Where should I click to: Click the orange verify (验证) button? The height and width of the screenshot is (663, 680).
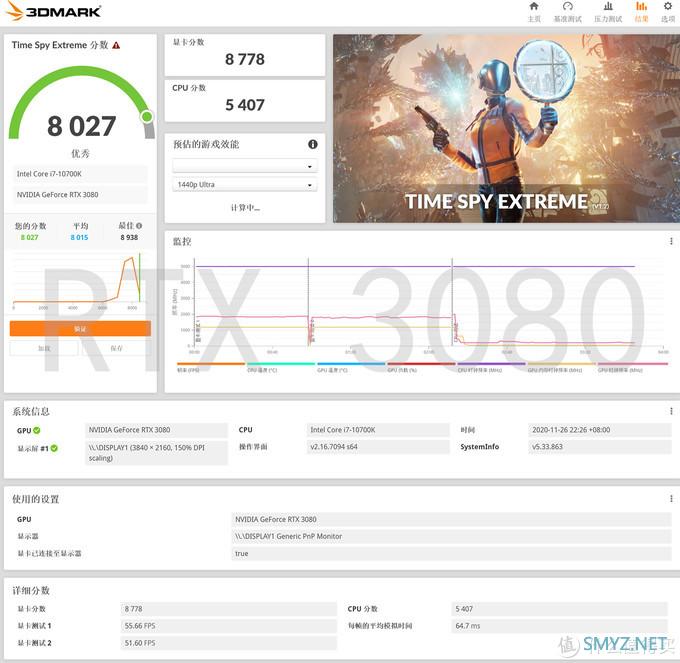[x=80, y=329]
